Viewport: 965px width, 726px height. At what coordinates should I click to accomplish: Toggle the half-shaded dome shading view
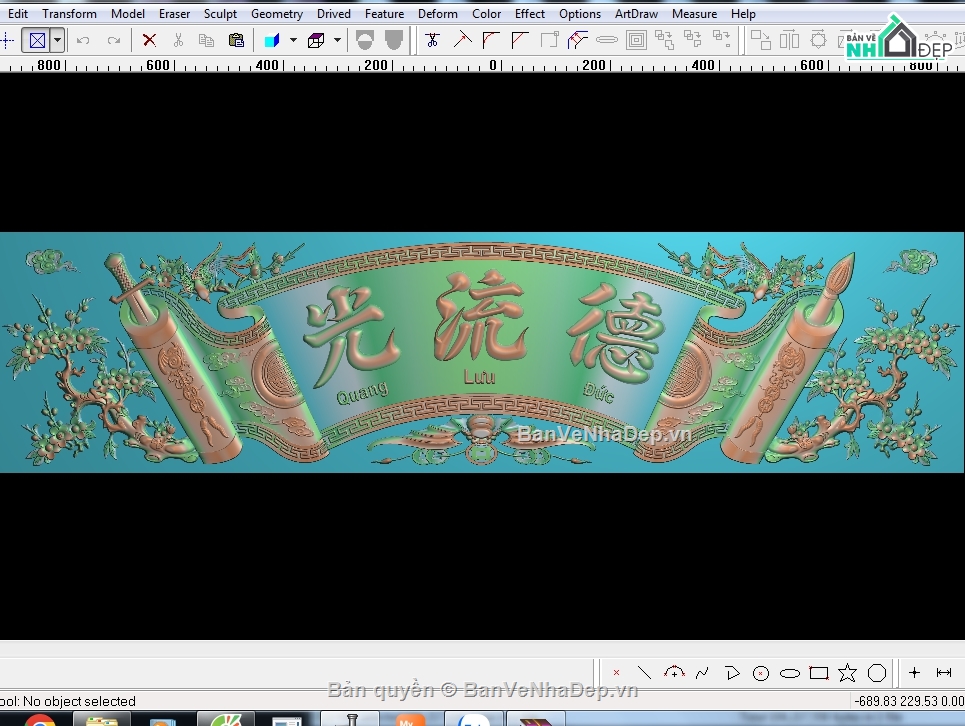point(365,41)
